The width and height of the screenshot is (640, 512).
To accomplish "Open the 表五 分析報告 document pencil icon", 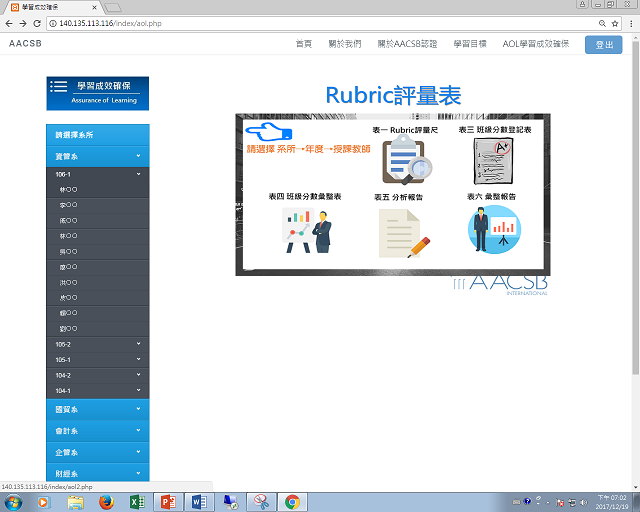I will (404, 234).
